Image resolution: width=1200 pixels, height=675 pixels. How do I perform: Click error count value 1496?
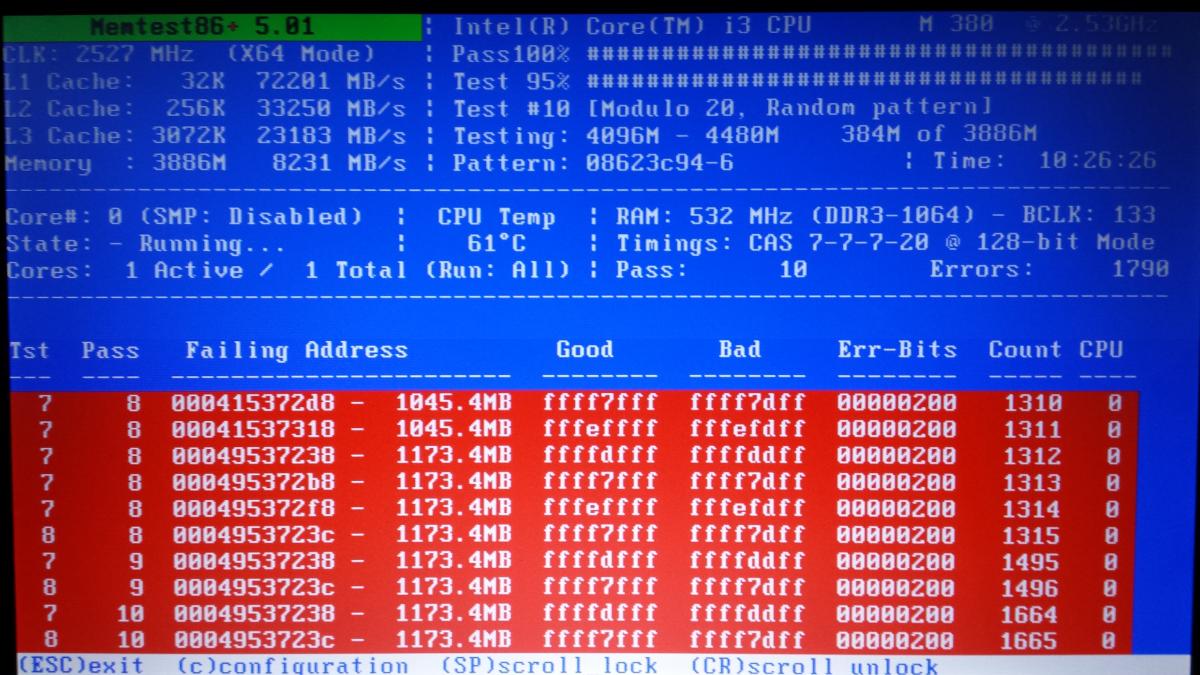pyautogui.click(x=1031, y=587)
